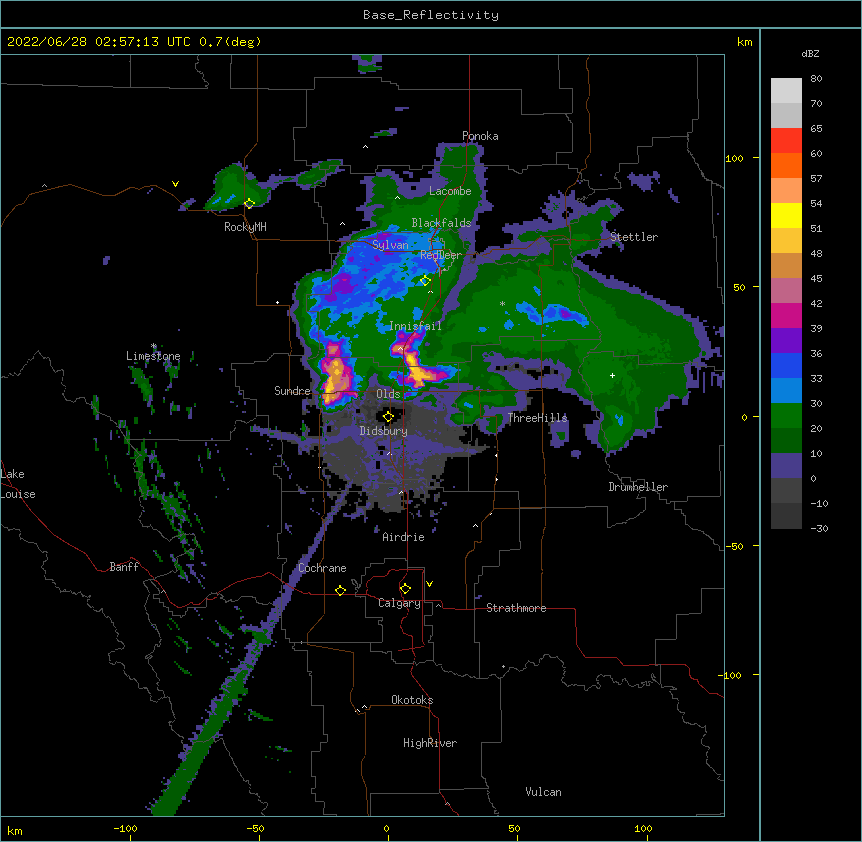Viewport: 862px width, 842px height.
Task: Click the -50 tick label on the vertical axis
Action: tap(734, 546)
